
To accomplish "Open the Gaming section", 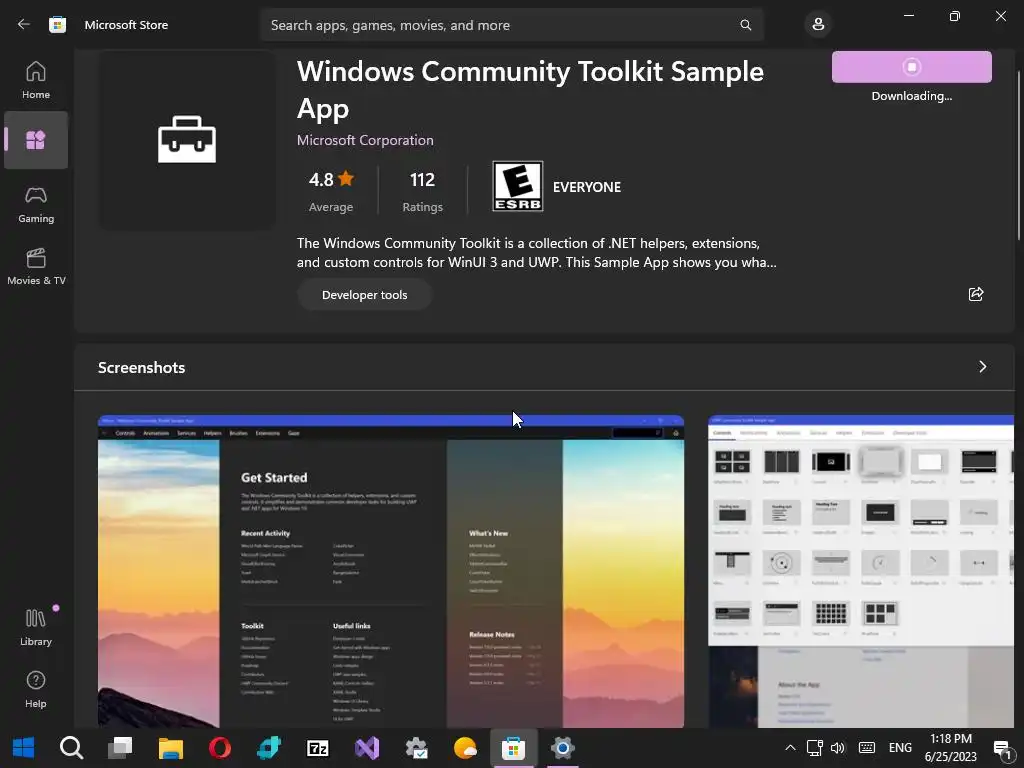I will pos(36,205).
